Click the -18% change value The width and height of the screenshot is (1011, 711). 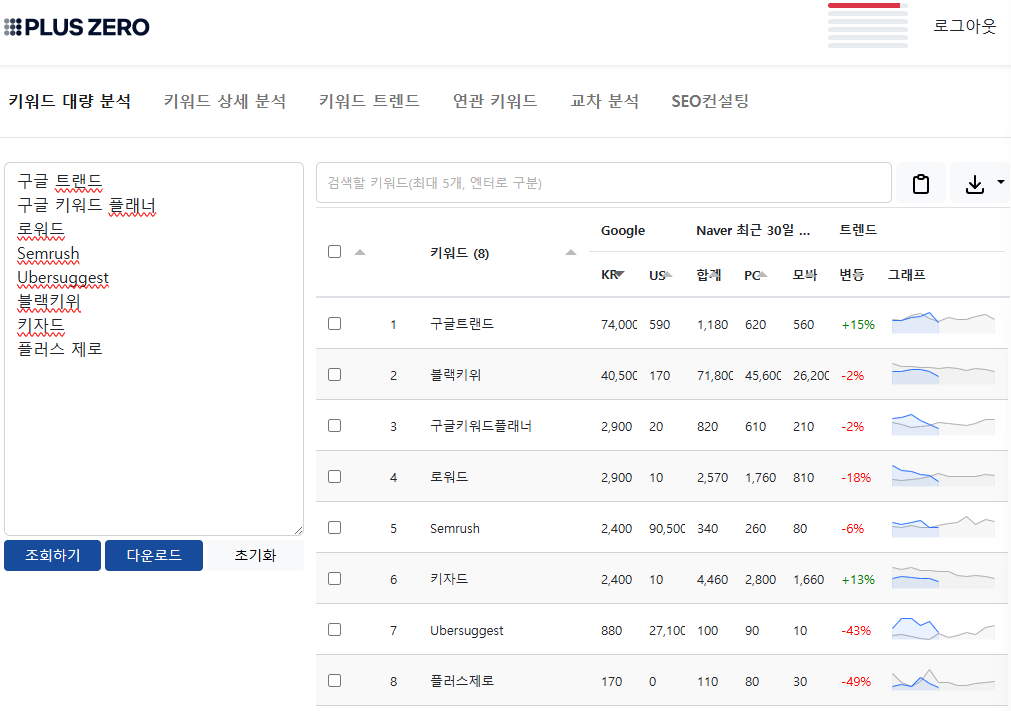tap(856, 477)
